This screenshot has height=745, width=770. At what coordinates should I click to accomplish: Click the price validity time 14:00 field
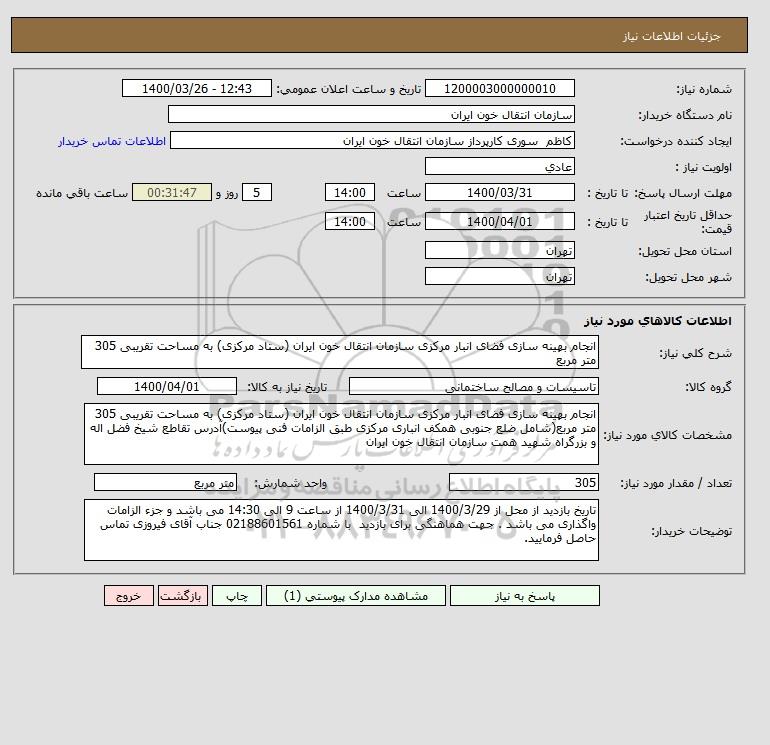[350, 221]
